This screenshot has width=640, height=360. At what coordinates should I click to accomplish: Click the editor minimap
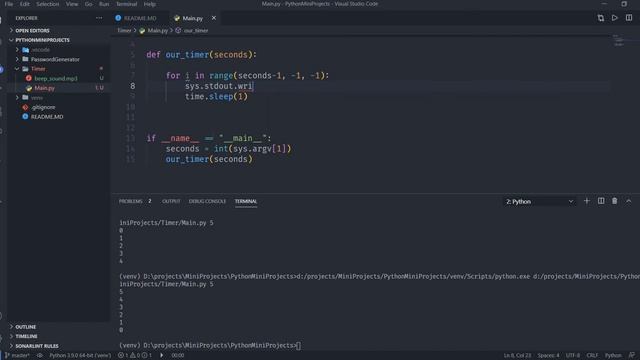619,40
